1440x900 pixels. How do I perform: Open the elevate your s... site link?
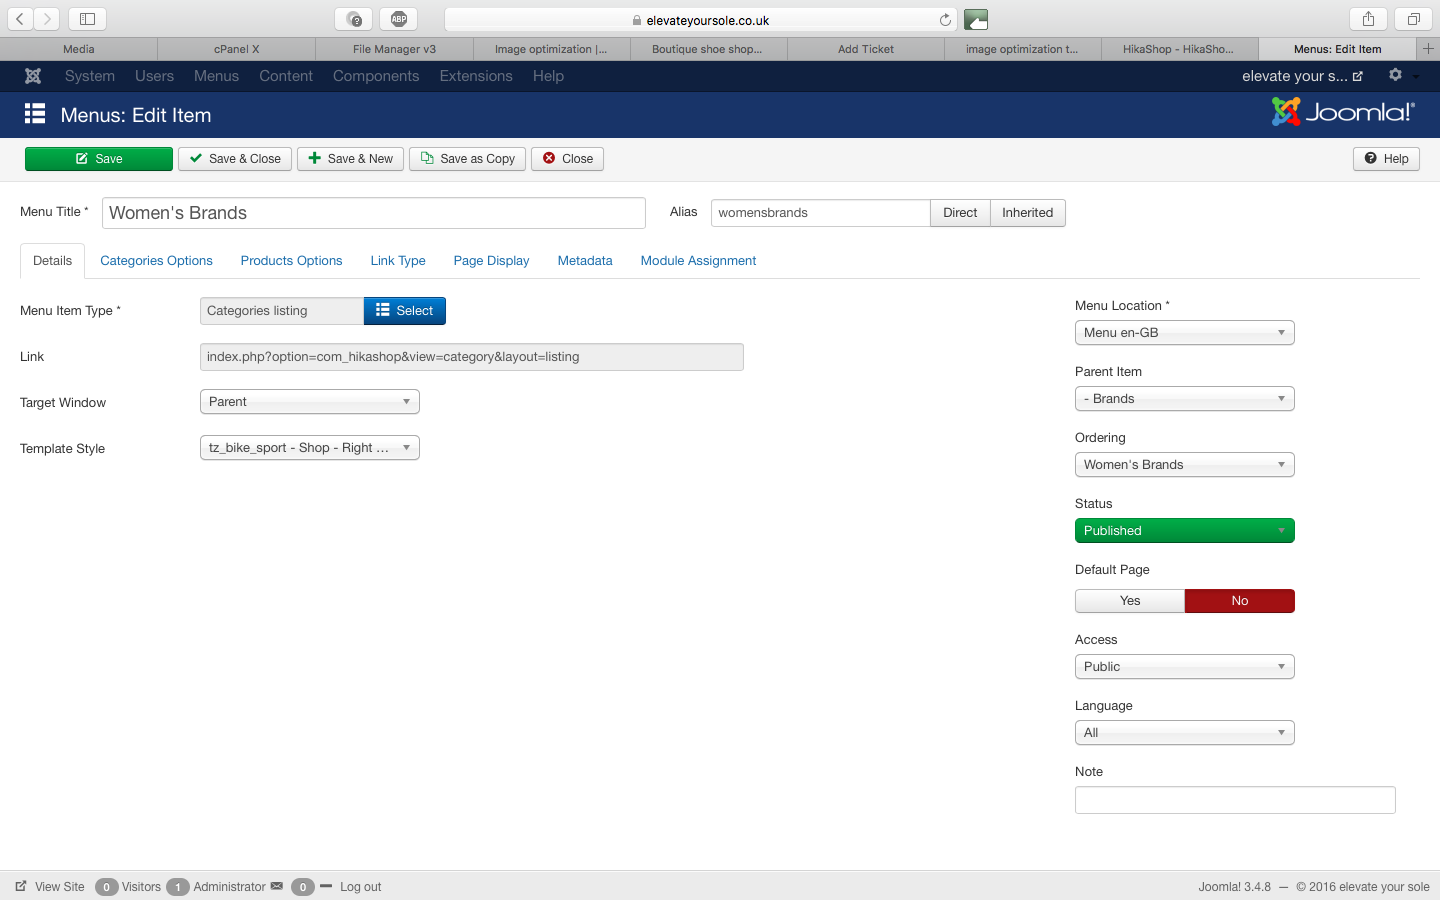click(1302, 76)
